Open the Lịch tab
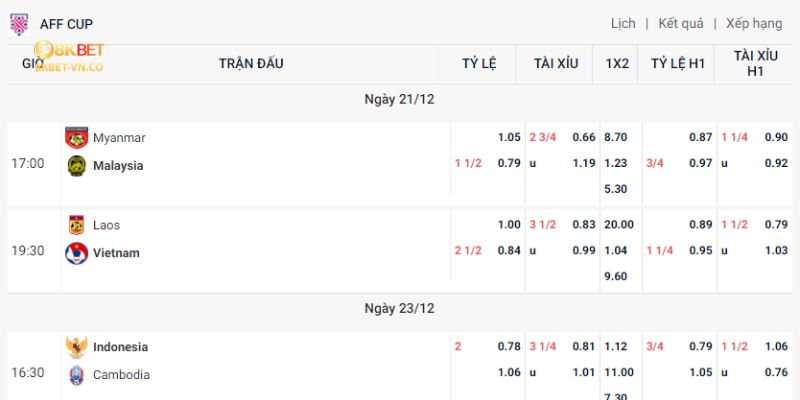 [x=623, y=23]
